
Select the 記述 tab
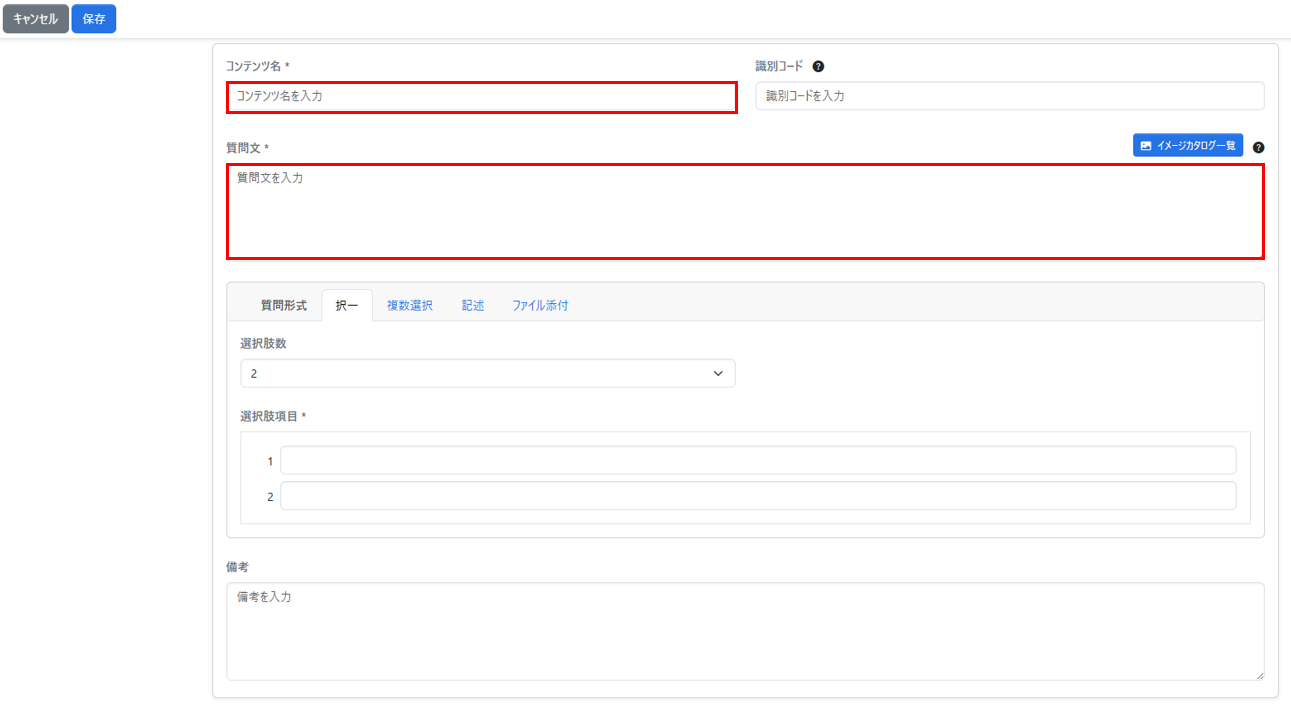pyautogui.click(x=473, y=306)
